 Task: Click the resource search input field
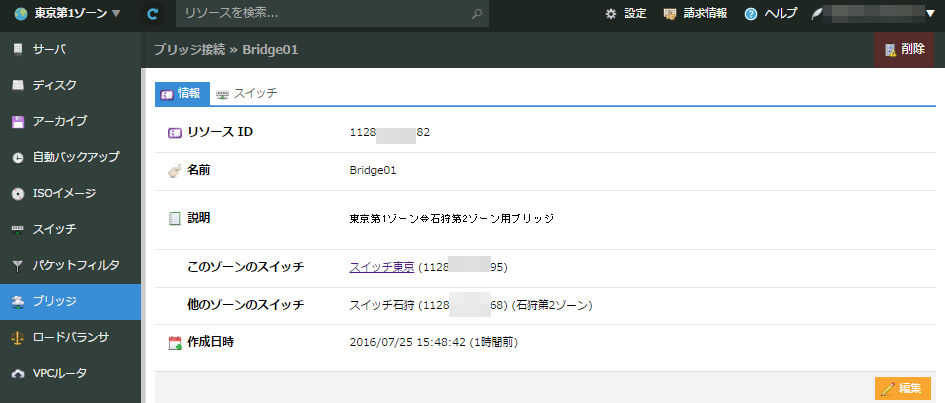pos(322,14)
